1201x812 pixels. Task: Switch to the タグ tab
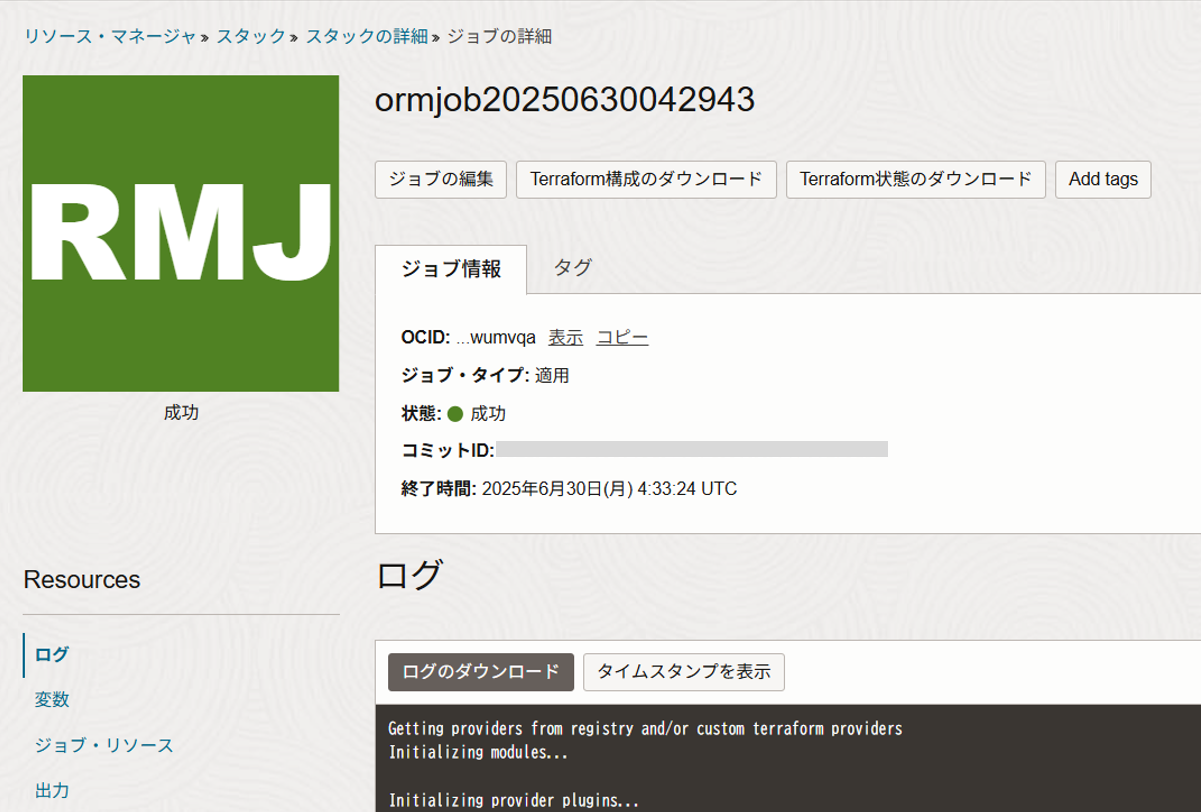pos(573,267)
